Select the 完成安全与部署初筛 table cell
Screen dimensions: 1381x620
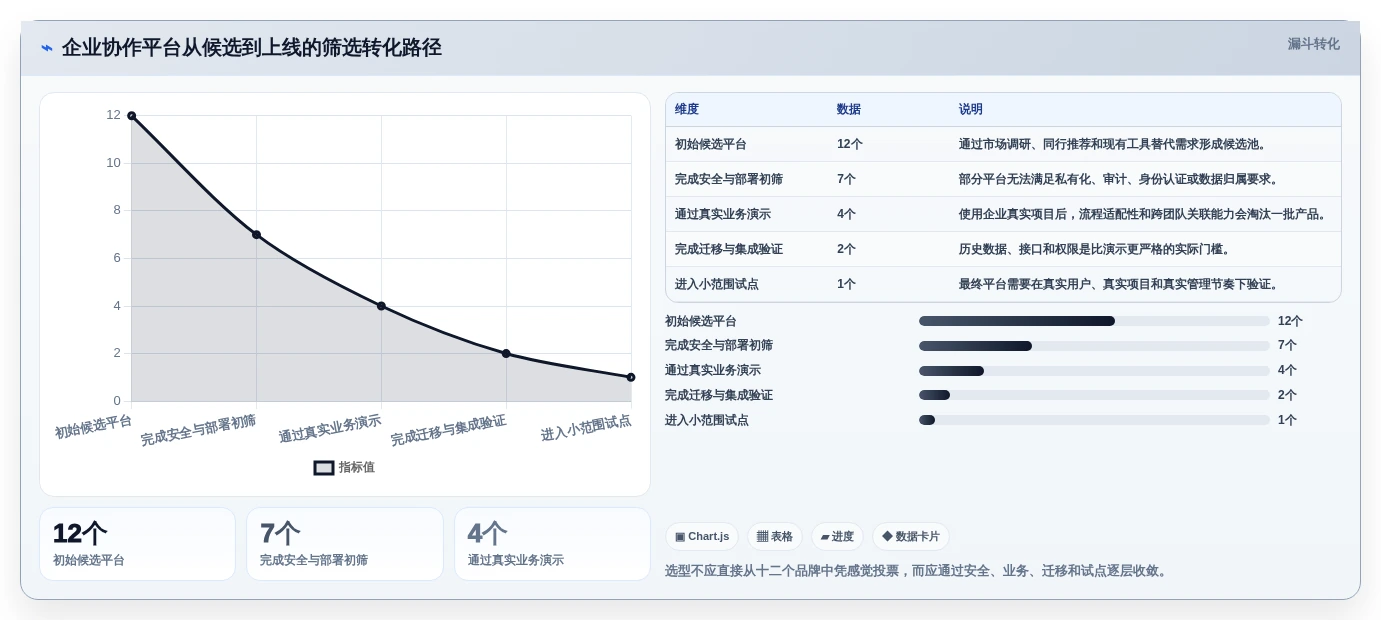[x=729, y=179]
